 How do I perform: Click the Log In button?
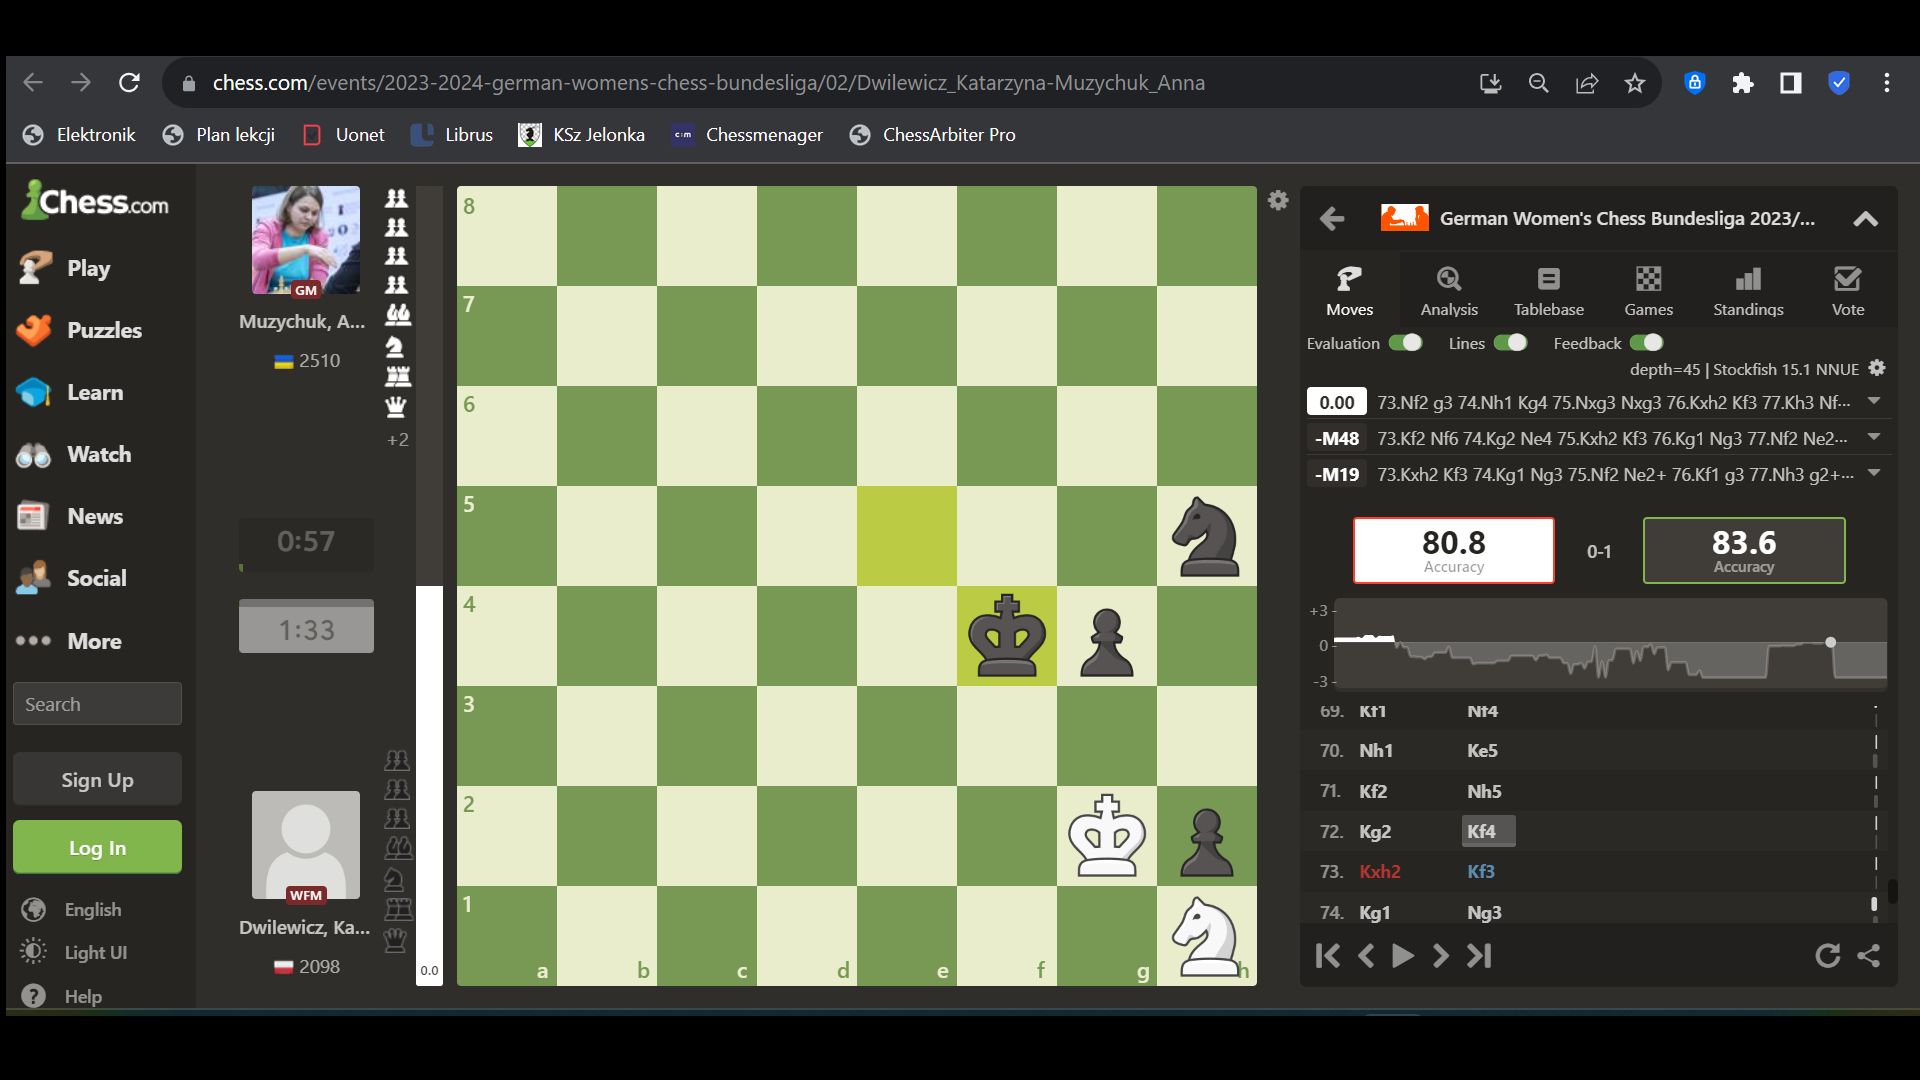coord(97,848)
